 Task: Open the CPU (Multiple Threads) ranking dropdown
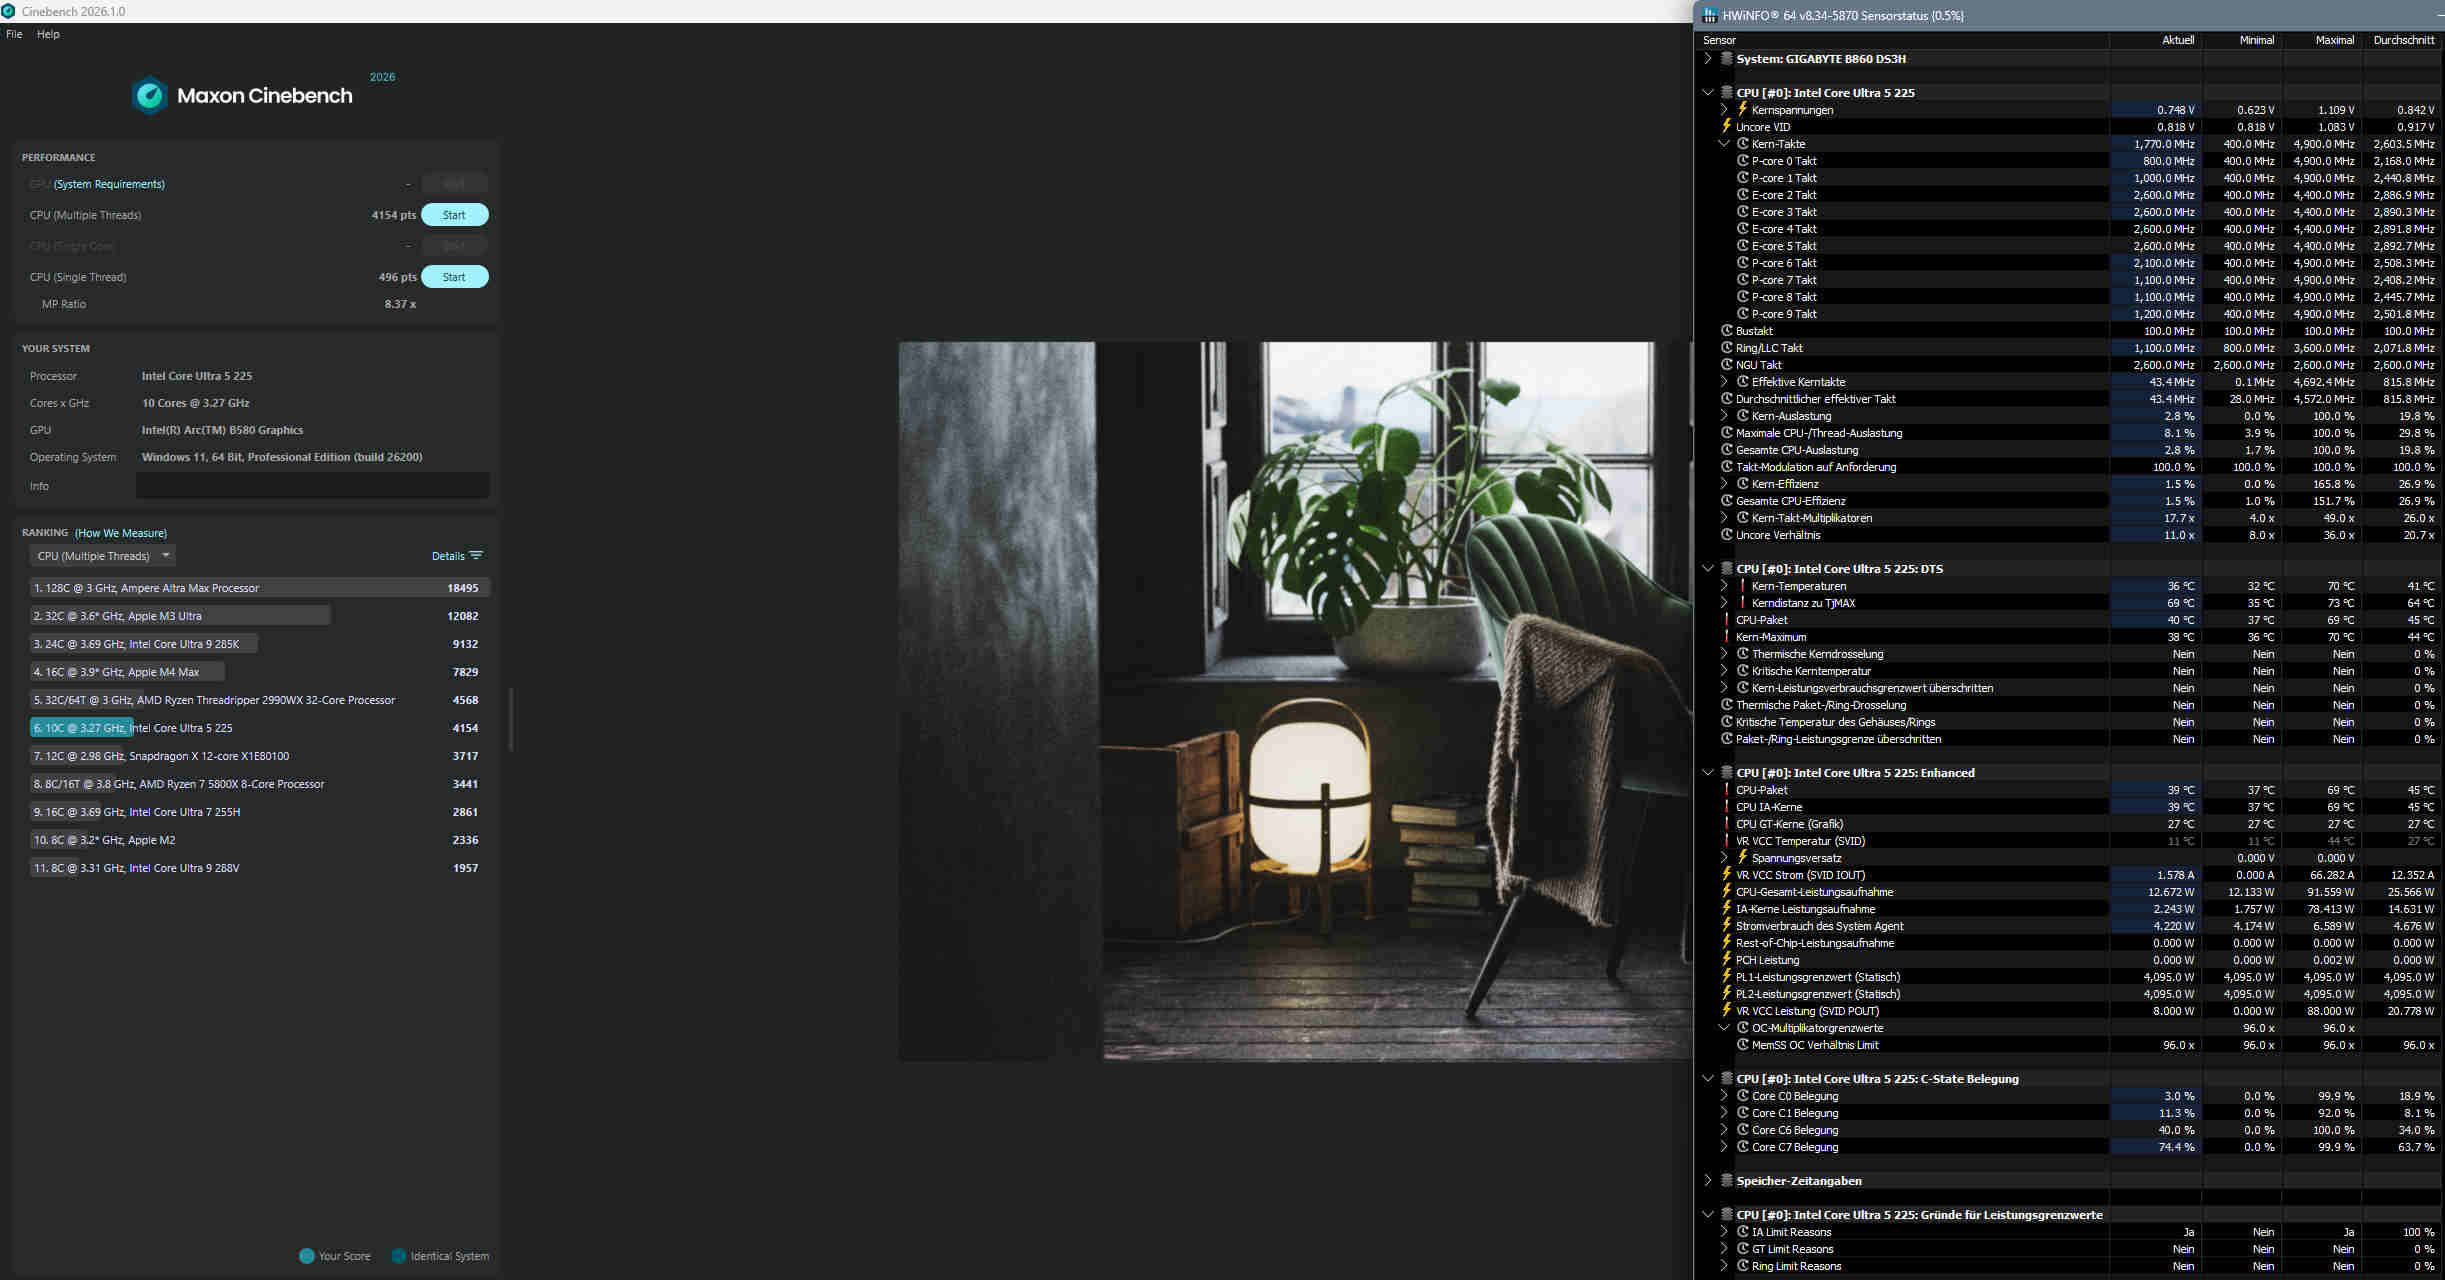tap(102, 556)
